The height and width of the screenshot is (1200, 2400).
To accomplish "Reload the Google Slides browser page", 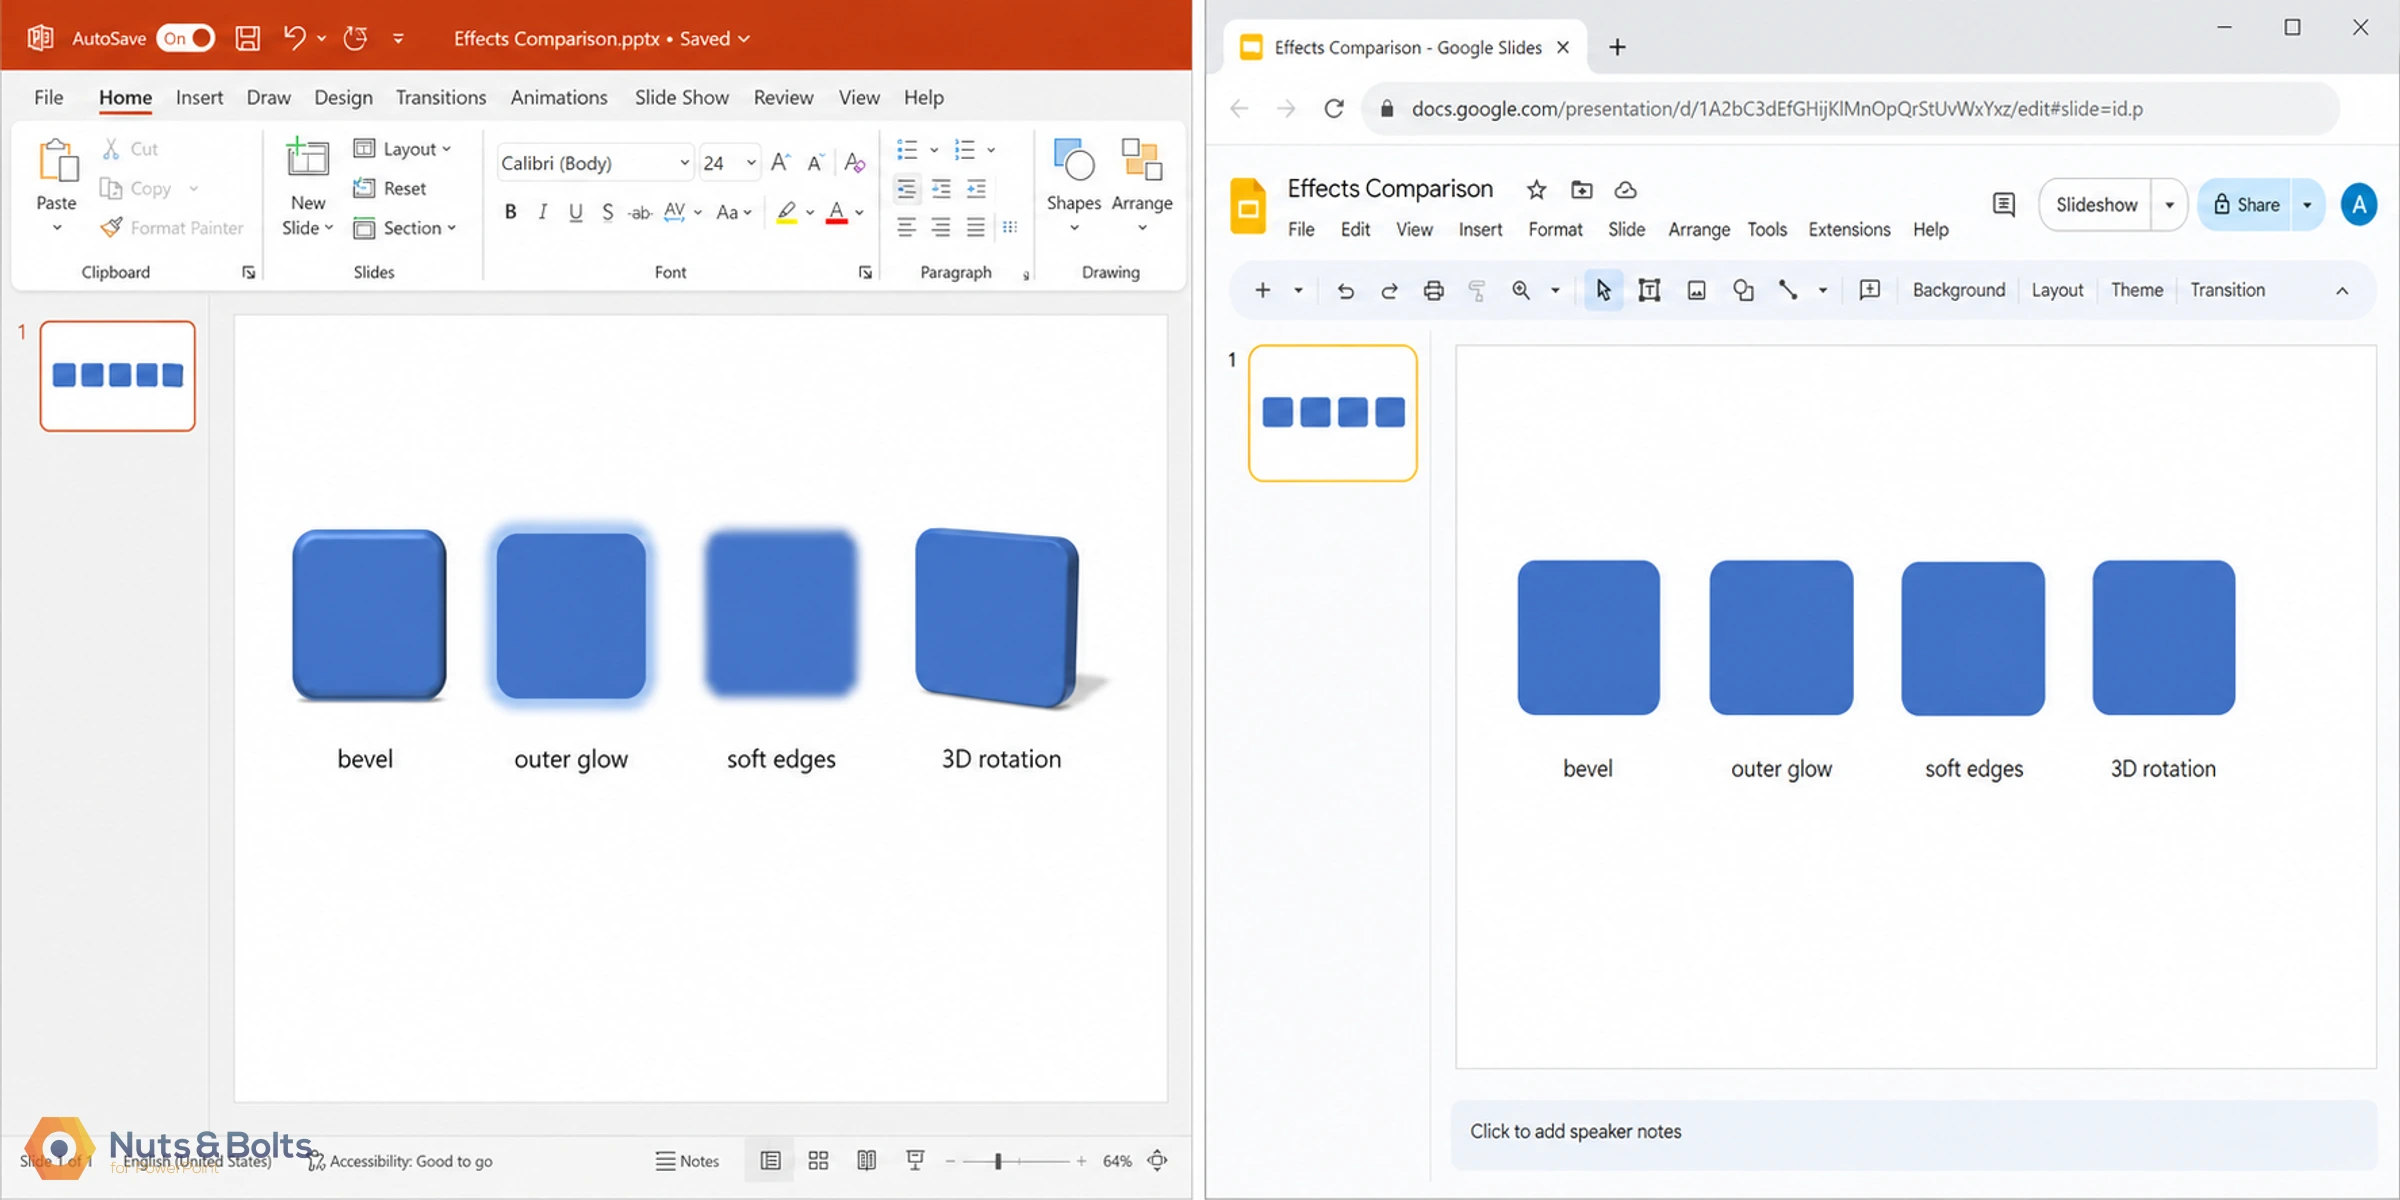I will pyautogui.click(x=1334, y=108).
